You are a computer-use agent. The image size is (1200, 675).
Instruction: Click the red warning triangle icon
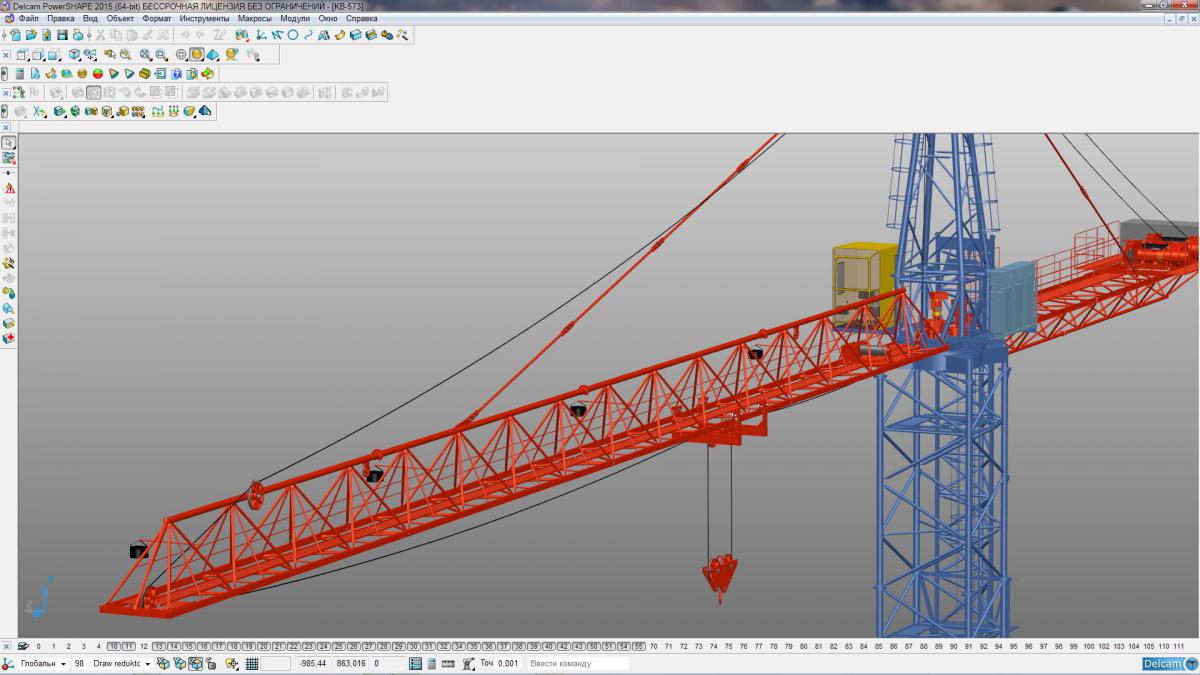pyautogui.click(x=9, y=188)
